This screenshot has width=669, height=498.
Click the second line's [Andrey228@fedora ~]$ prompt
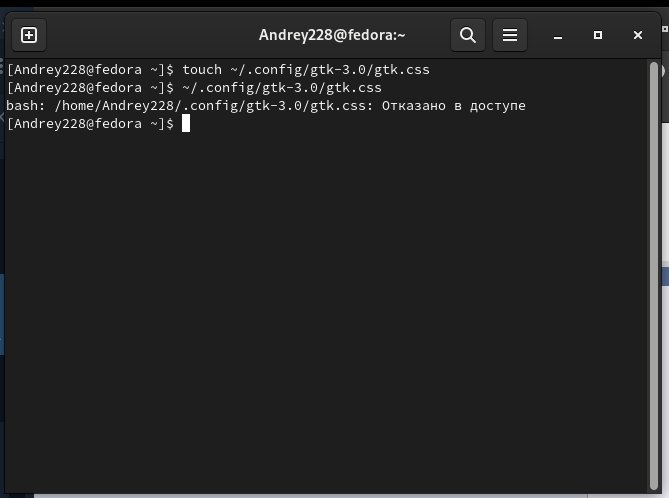tap(90, 88)
